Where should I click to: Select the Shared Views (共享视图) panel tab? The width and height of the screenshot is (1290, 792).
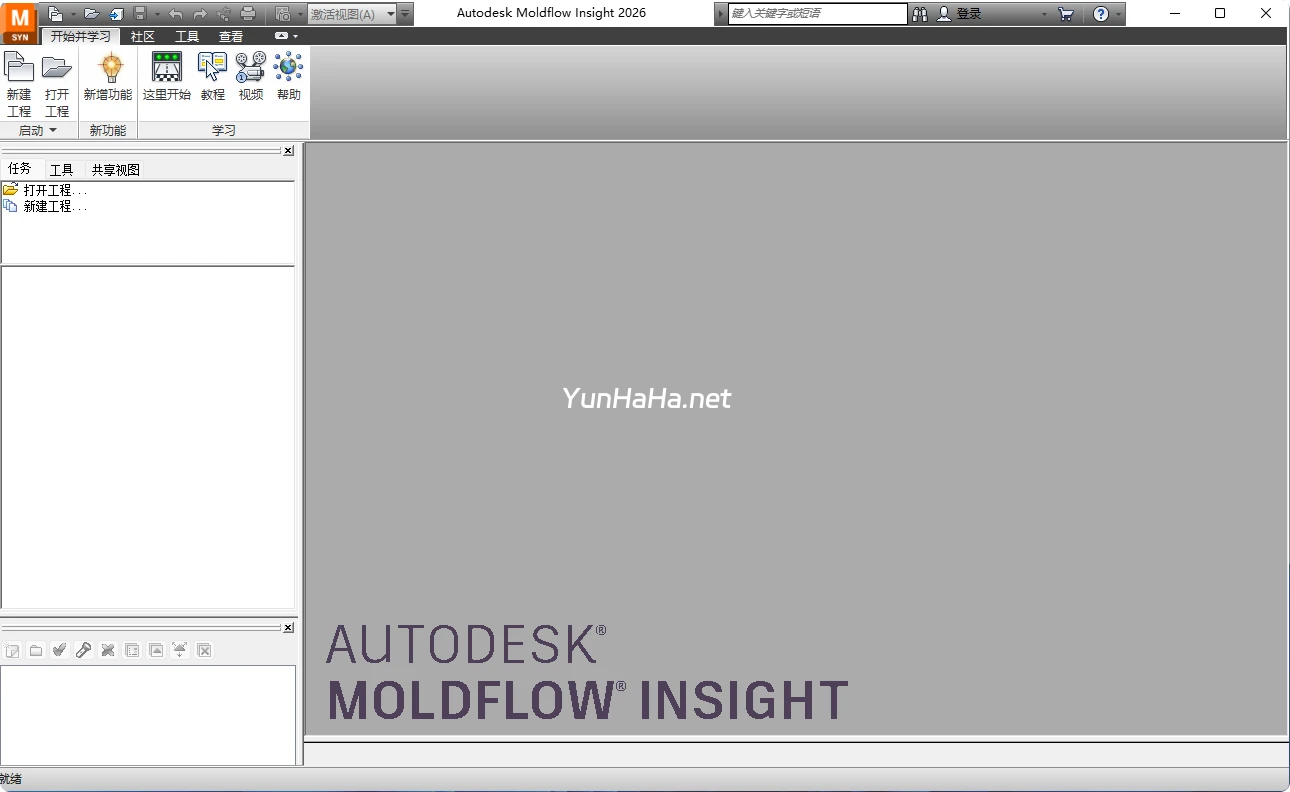[x=116, y=170]
